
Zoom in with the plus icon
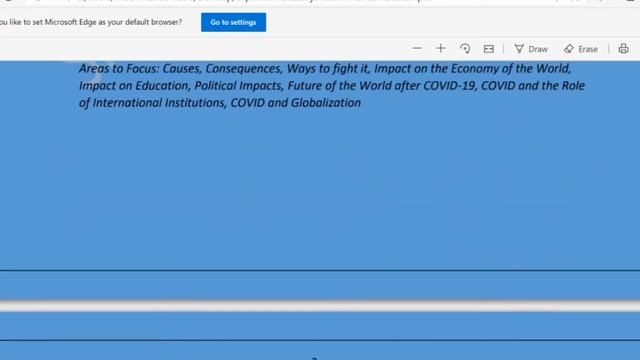(x=441, y=49)
